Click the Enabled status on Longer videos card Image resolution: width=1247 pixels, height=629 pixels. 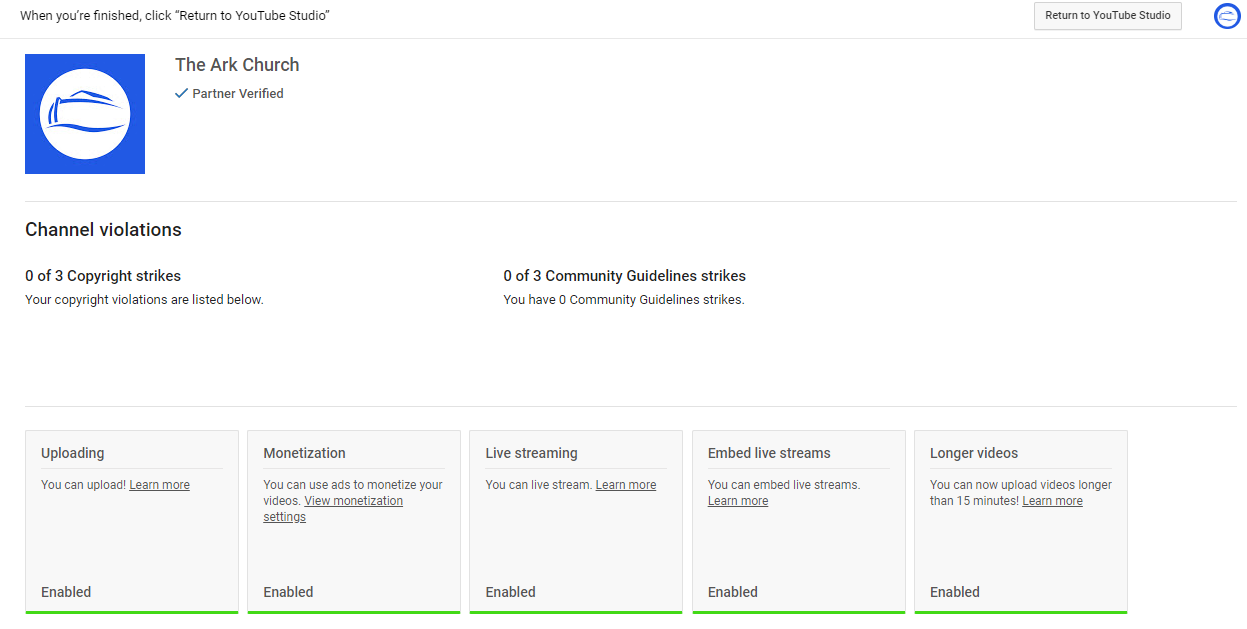coord(955,592)
